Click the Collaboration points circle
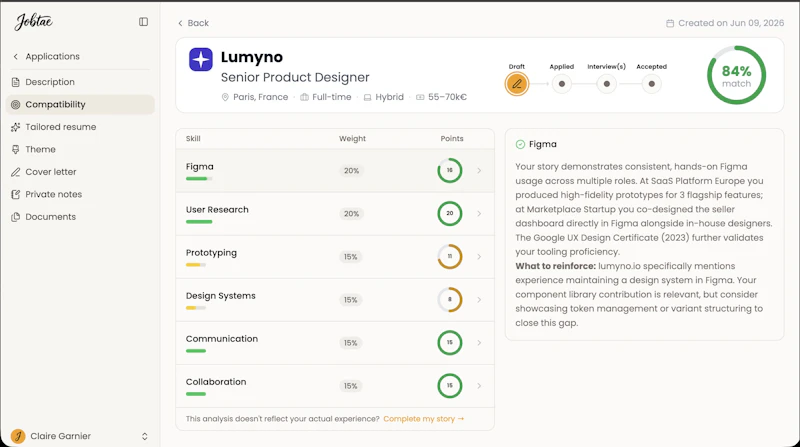This screenshot has height=447, width=800. pyautogui.click(x=449, y=386)
